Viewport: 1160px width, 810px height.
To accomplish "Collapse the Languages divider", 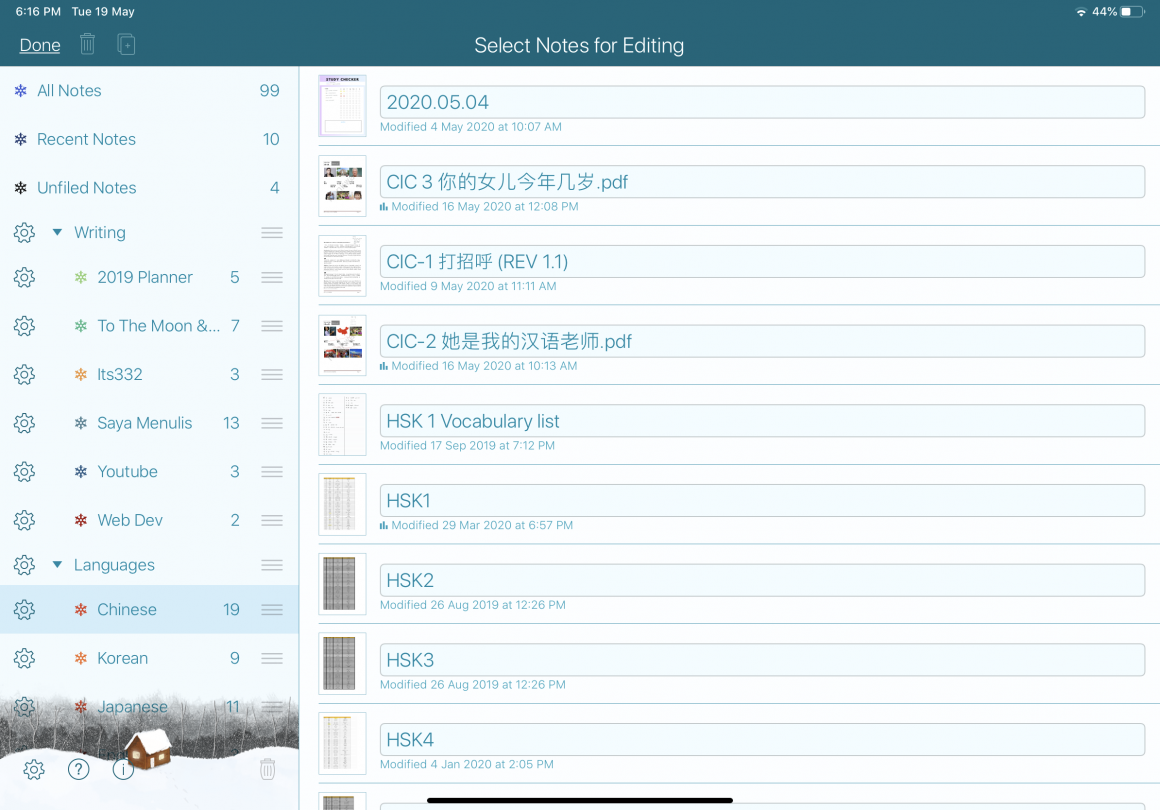I will click(58, 565).
